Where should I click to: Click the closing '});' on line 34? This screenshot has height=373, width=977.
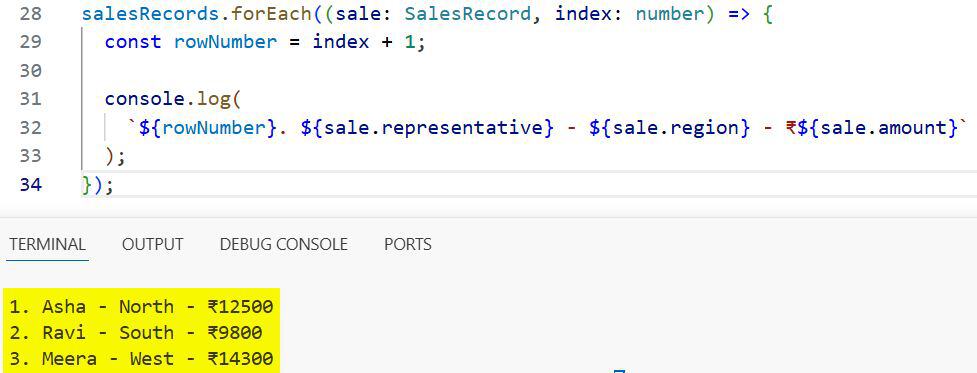[97, 185]
